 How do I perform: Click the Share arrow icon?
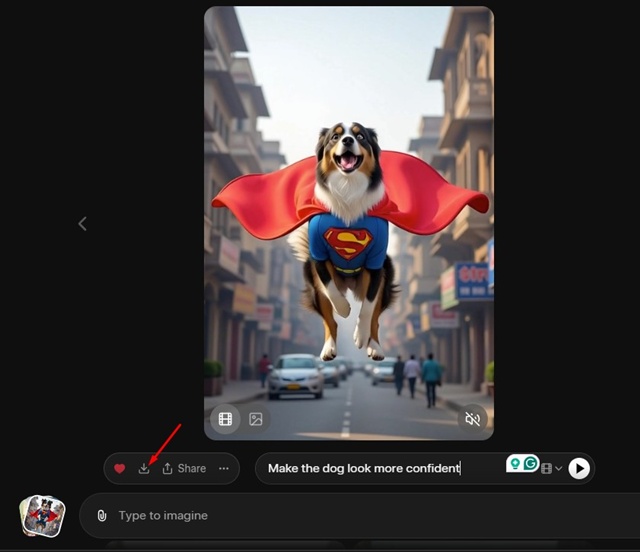click(x=168, y=468)
